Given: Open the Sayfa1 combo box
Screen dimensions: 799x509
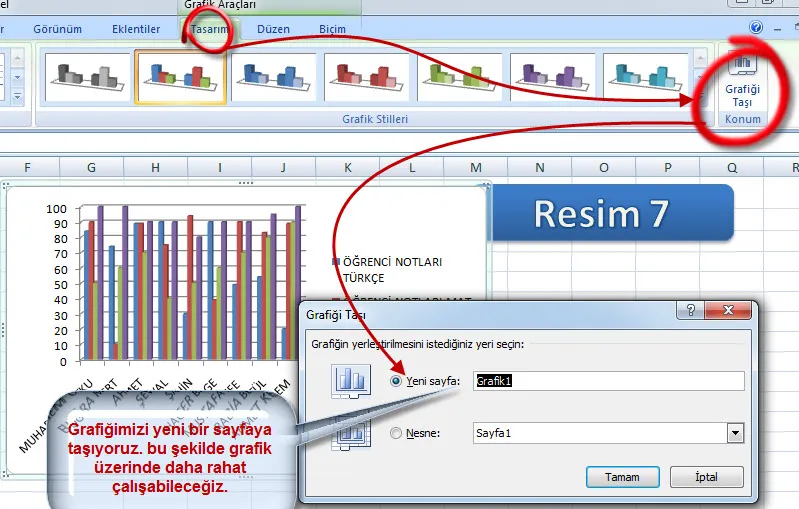Looking at the screenshot, I should click(x=600, y=433).
